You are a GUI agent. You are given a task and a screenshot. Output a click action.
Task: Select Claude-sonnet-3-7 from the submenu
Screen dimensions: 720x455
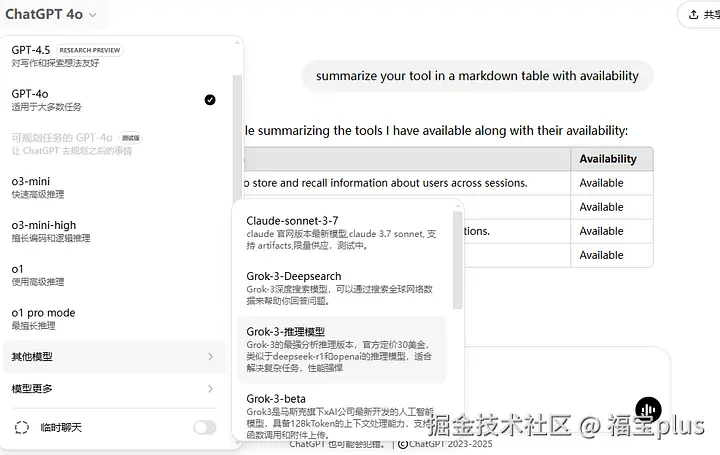342,233
